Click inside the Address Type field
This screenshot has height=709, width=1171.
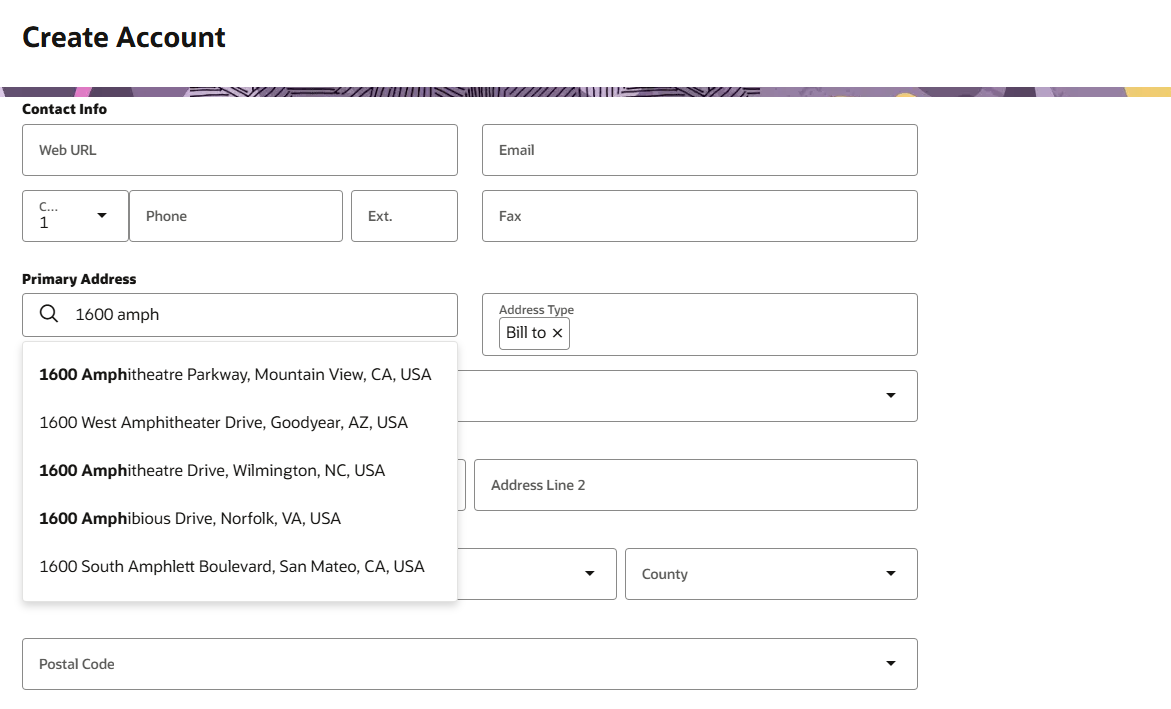[700, 324]
